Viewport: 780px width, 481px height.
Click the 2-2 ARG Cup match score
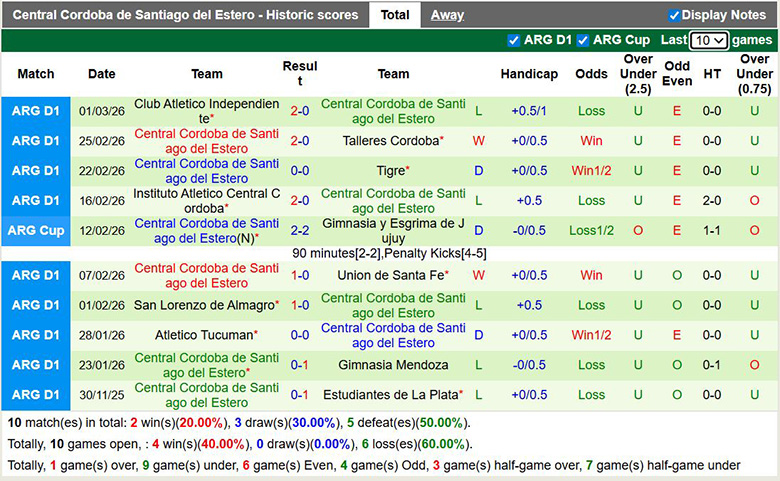coord(300,231)
